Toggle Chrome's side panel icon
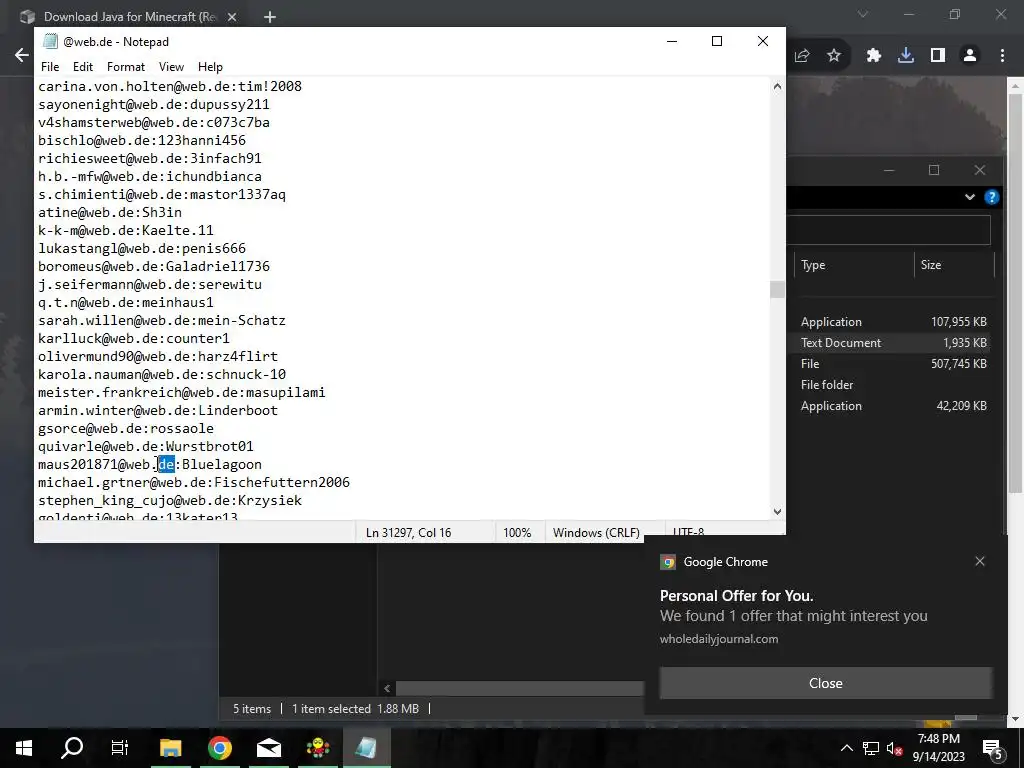The image size is (1024, 768). [938, 56]
